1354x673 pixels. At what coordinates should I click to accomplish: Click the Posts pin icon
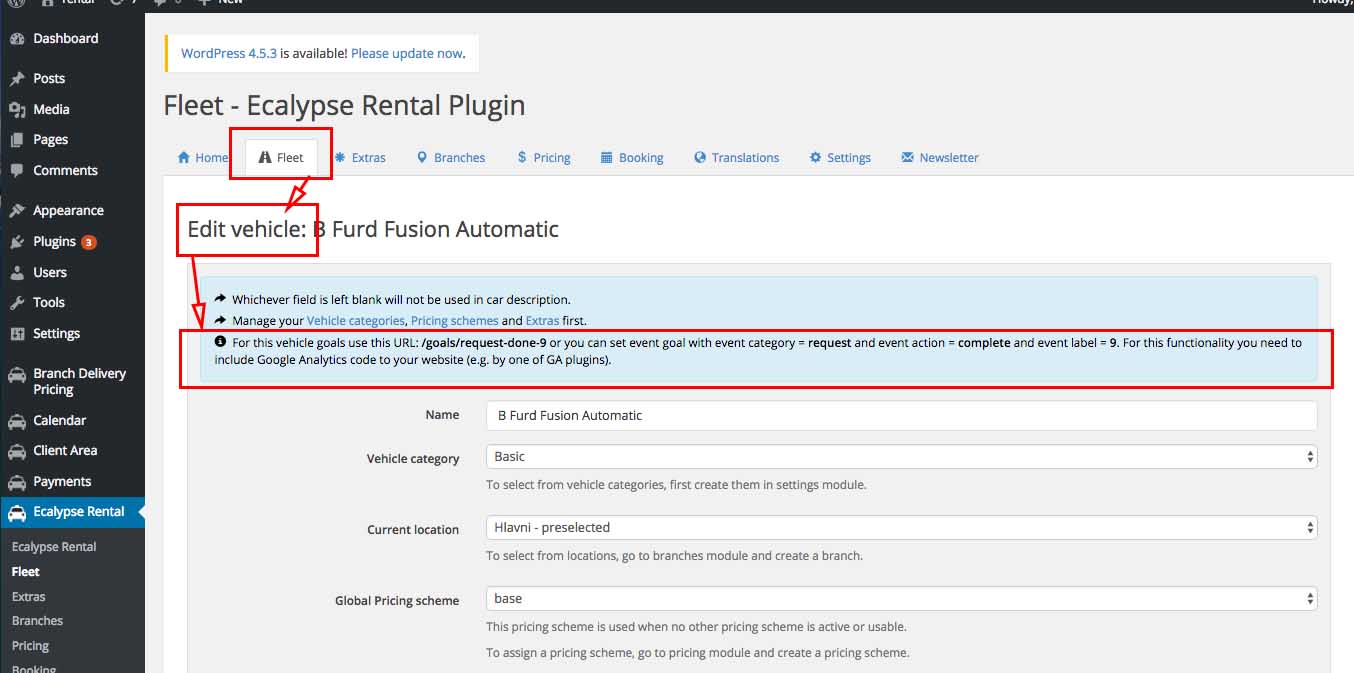(x=16, y=79)
